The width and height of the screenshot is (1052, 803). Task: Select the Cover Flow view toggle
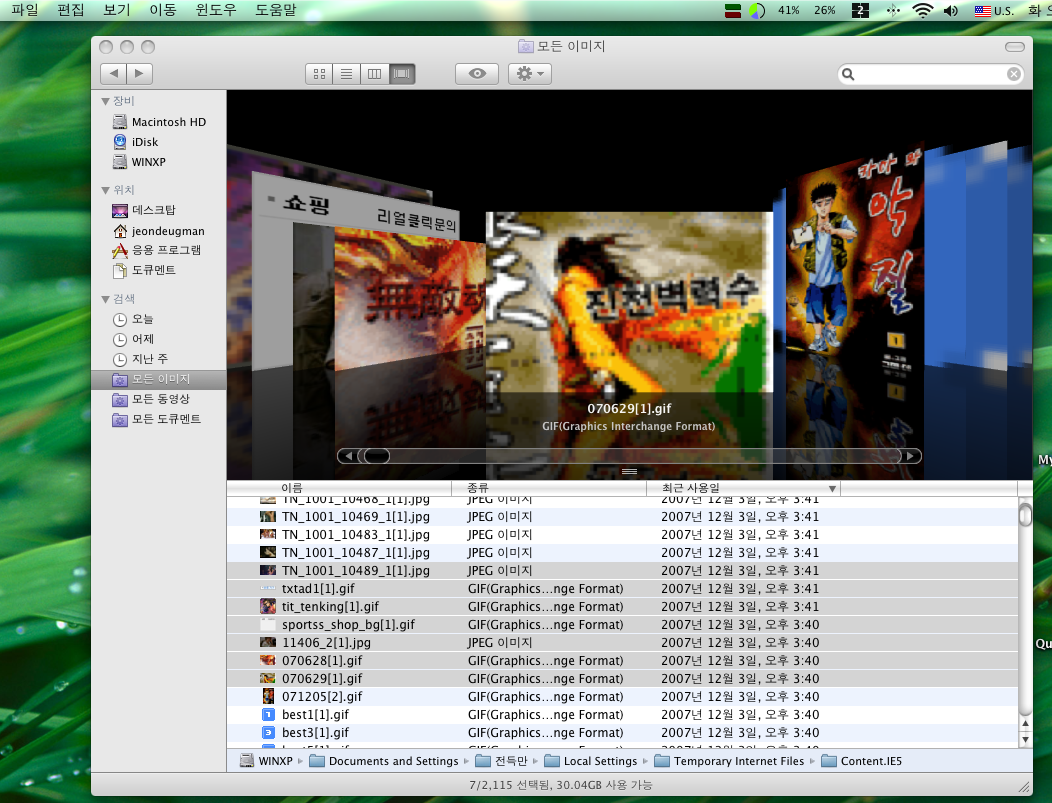point(402,74)
